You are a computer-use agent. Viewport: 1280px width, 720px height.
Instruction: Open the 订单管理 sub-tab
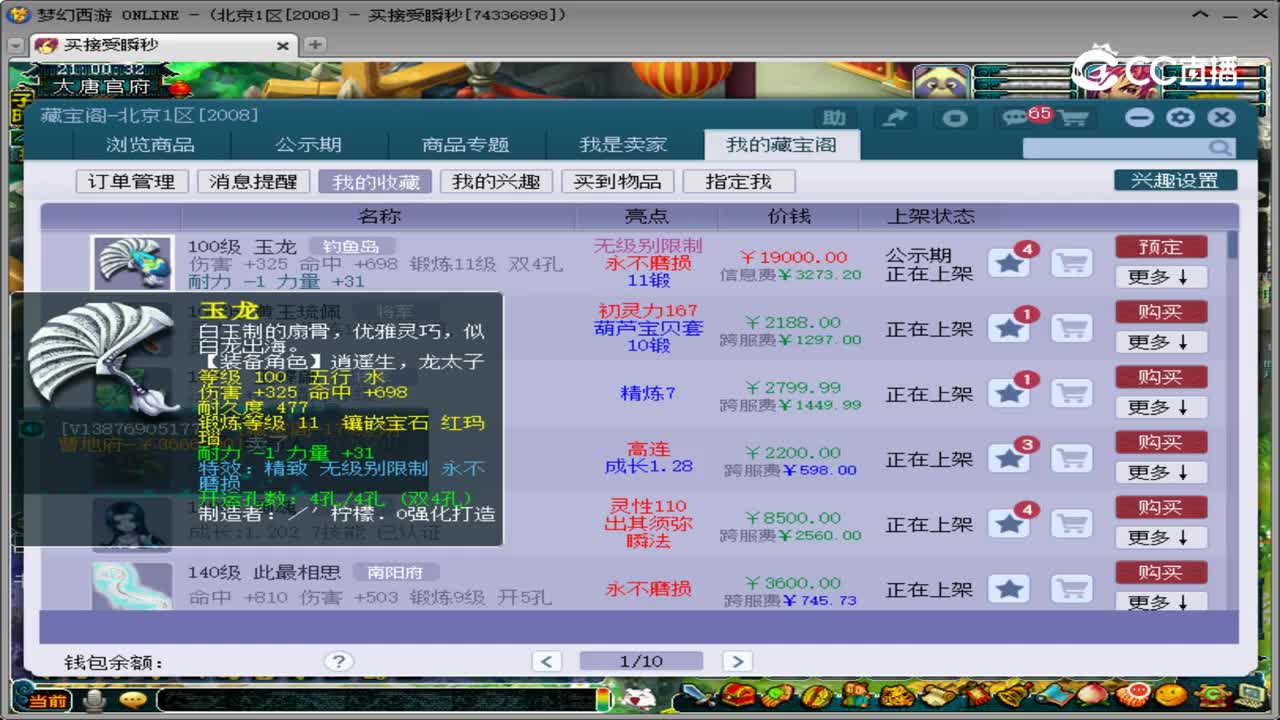tap(132, 181)
